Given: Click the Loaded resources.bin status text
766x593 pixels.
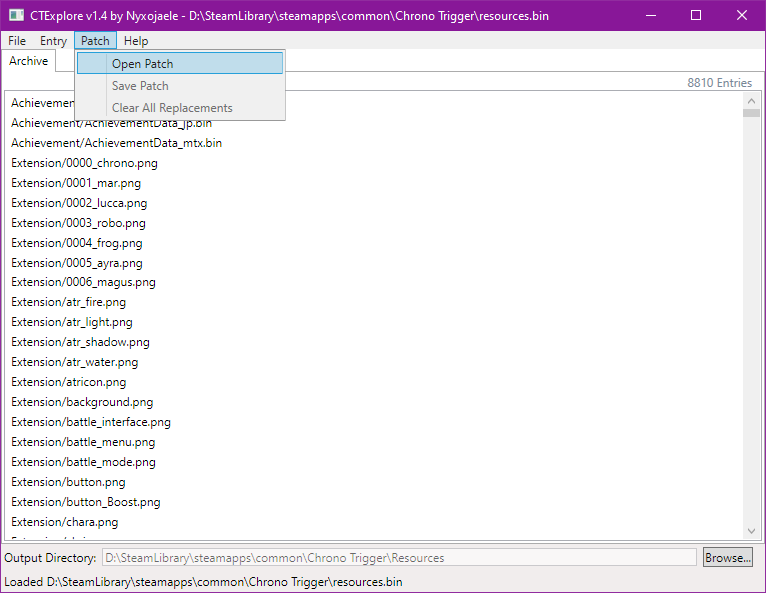Looking at the screenshot, I should (203, 582).
